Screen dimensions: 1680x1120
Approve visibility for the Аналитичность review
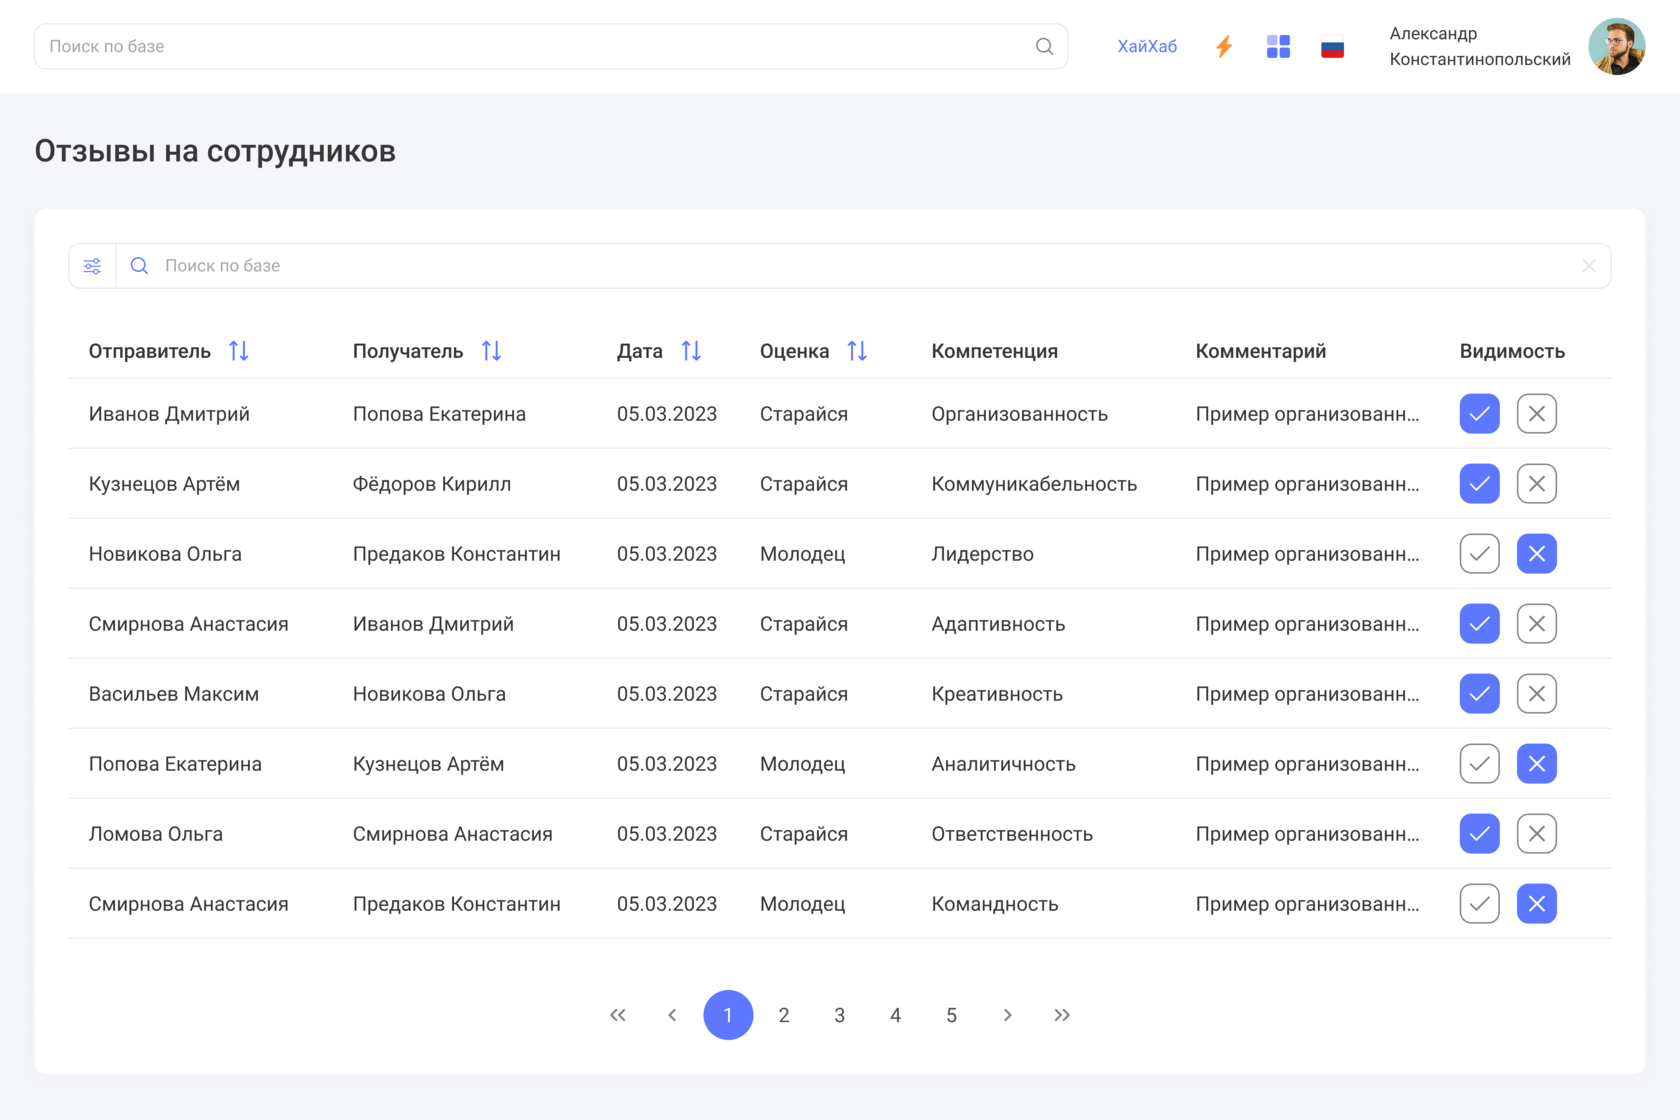click(1480, 764)
